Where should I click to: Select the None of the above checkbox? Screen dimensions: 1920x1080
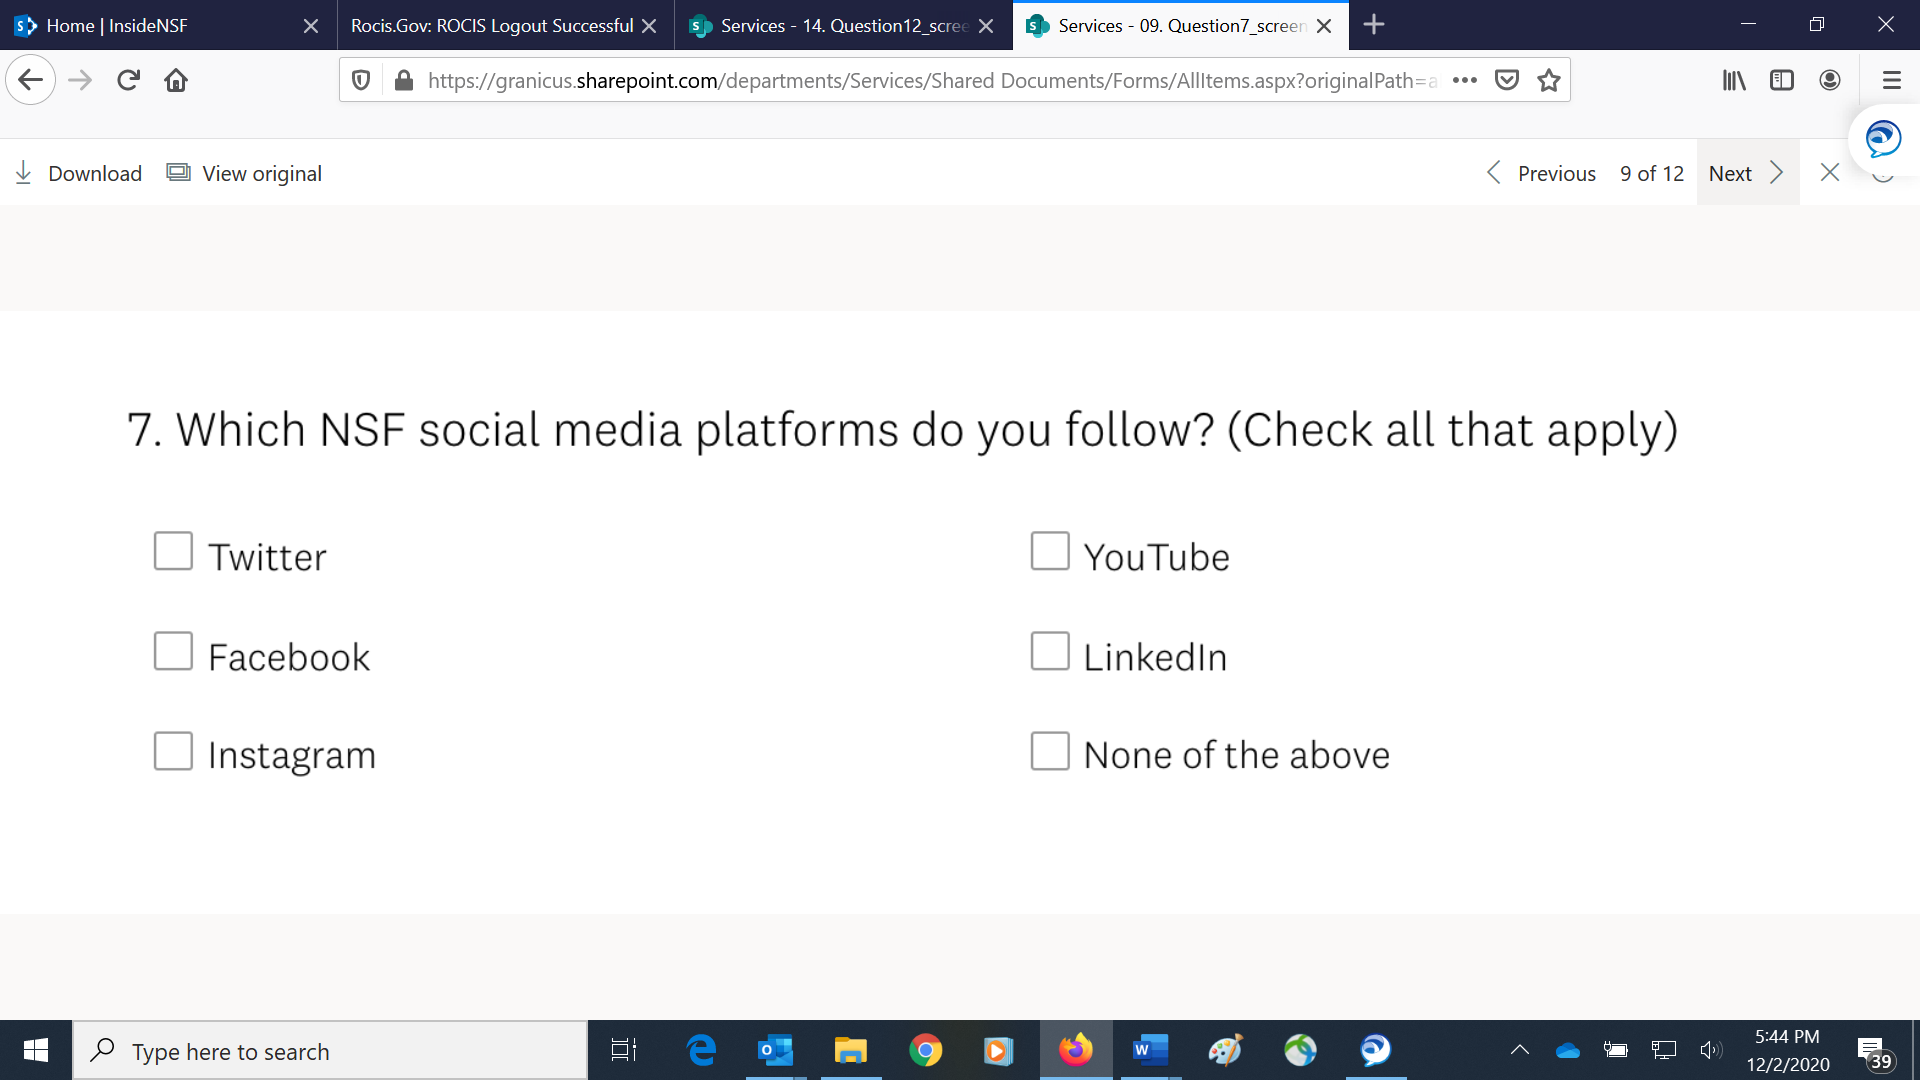pyautogui.click(x=1050, y=751)
